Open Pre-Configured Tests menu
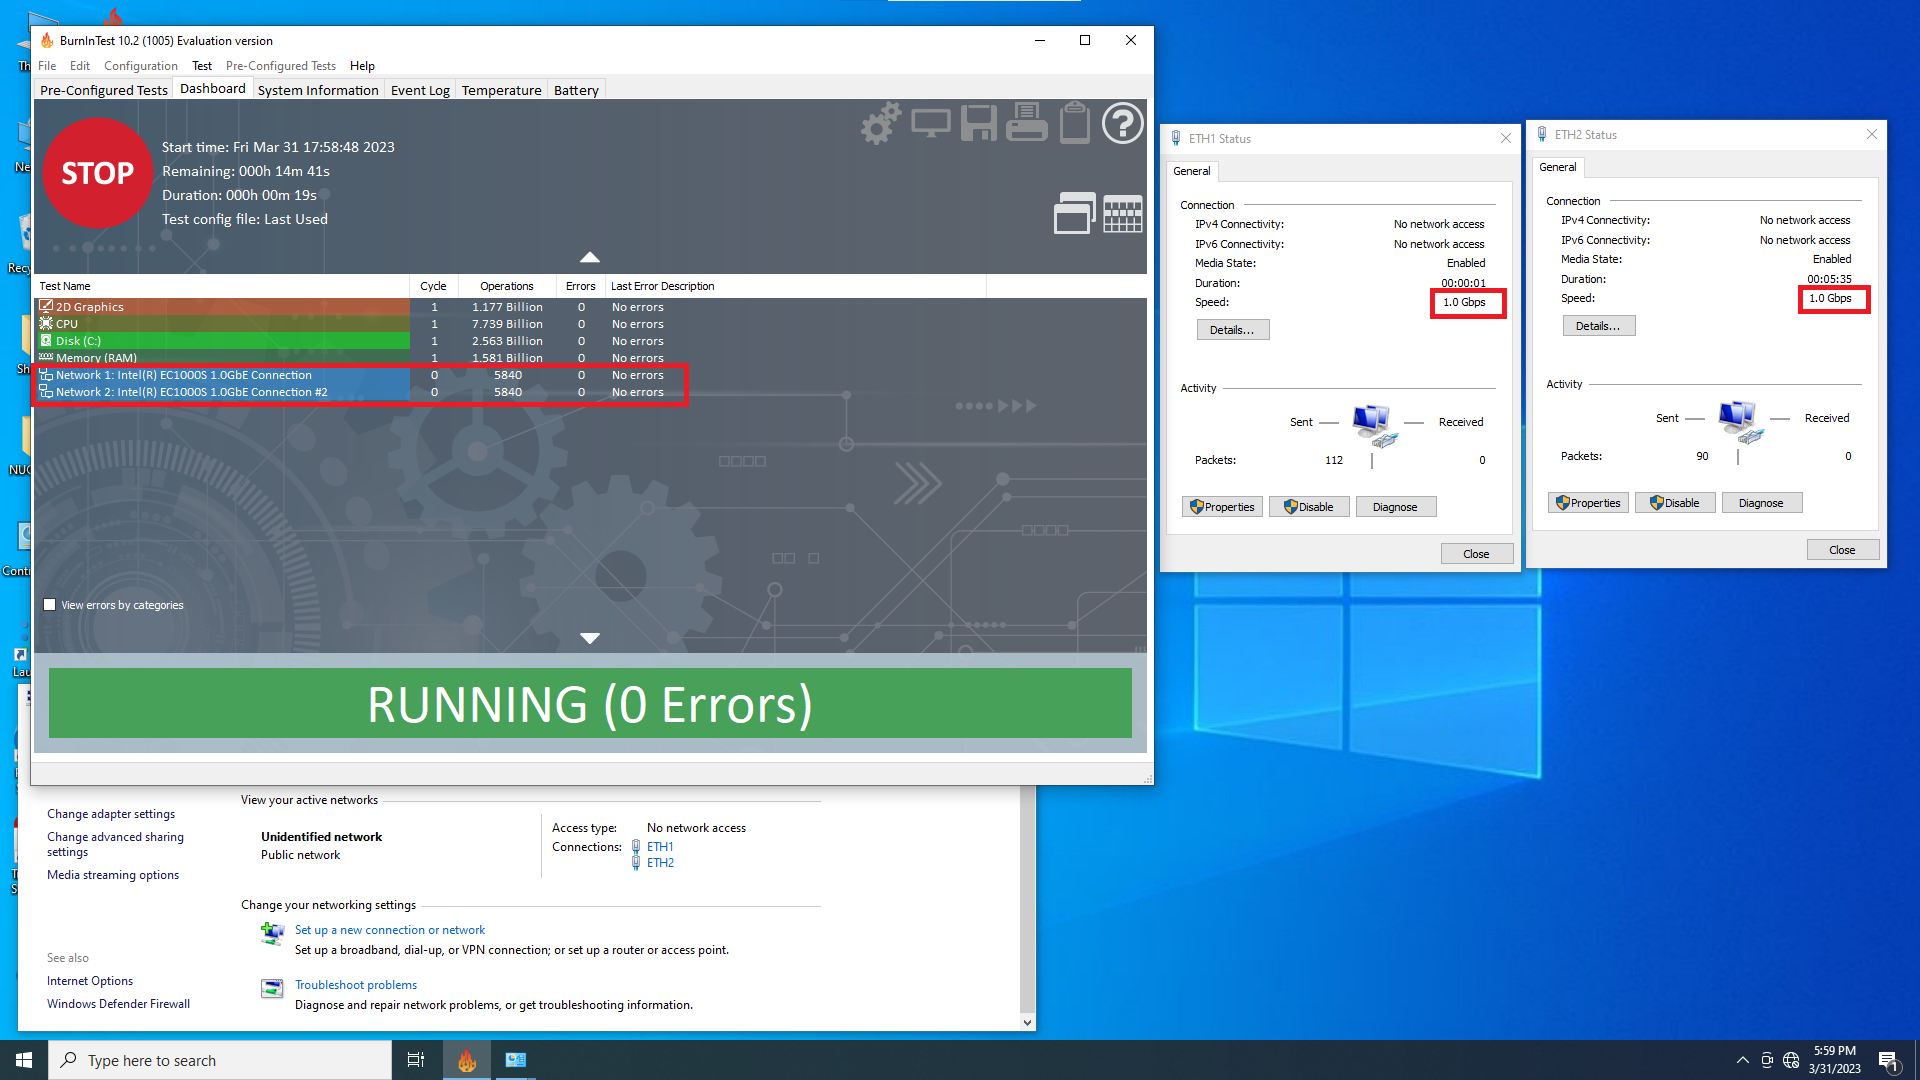The width and height of the screenshot is (1920, 1080). (x=282, y=65)
